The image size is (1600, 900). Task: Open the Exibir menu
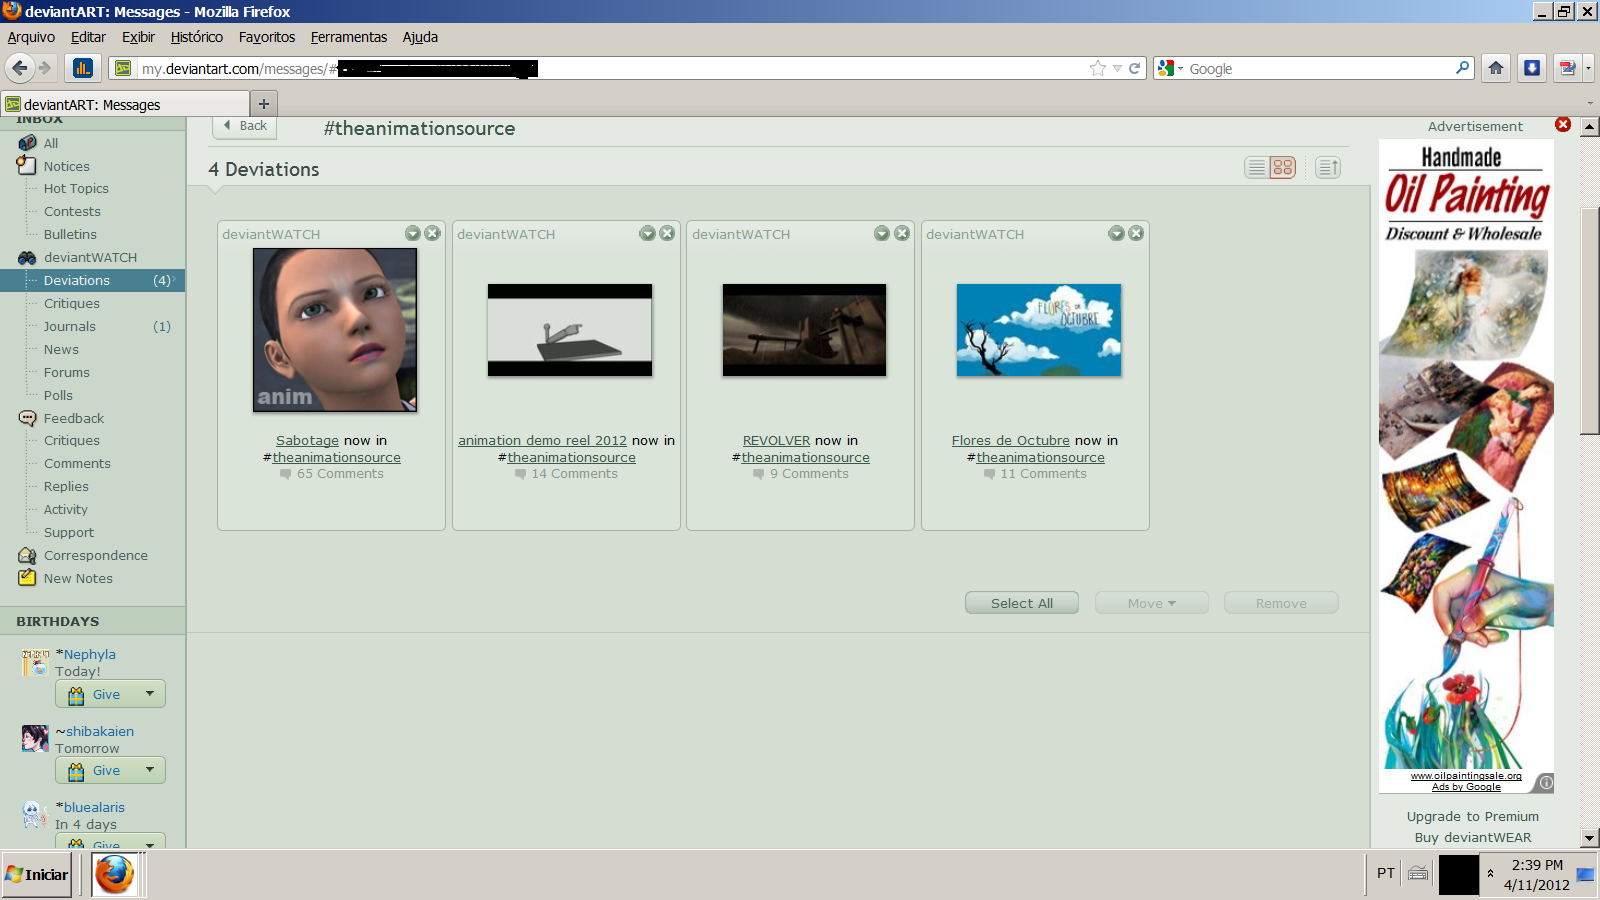coord(138,37)
